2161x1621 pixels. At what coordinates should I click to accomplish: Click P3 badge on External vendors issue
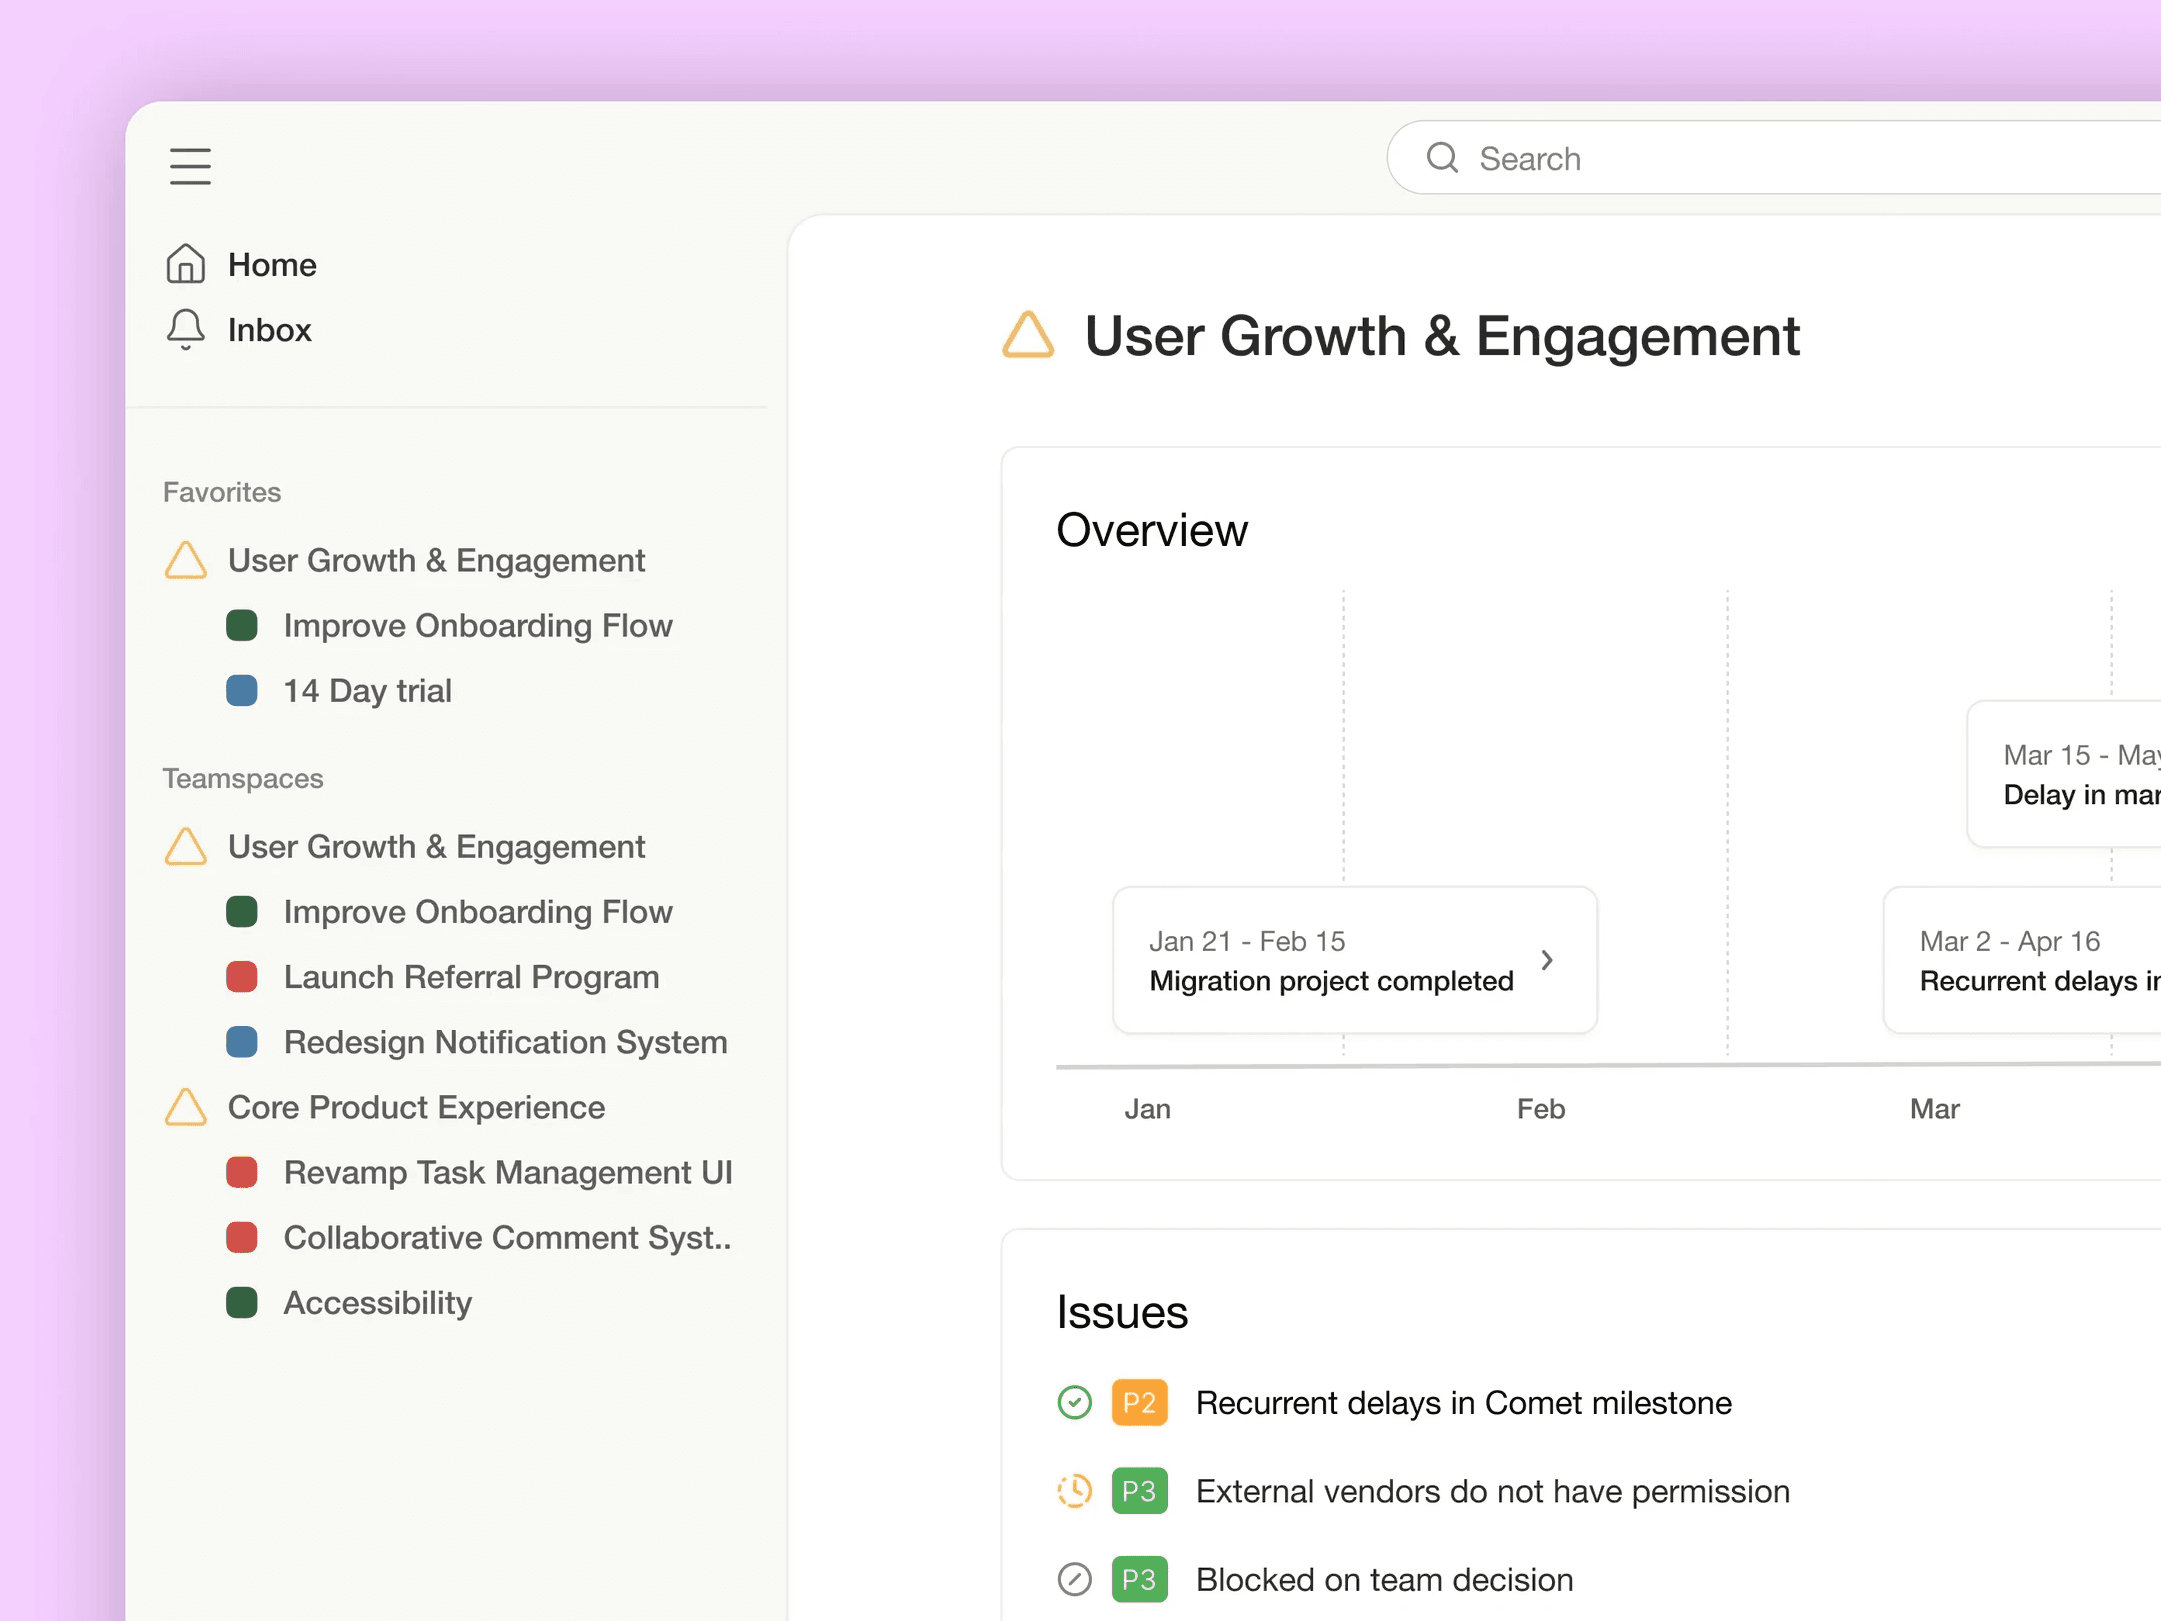point(1139,1491)
